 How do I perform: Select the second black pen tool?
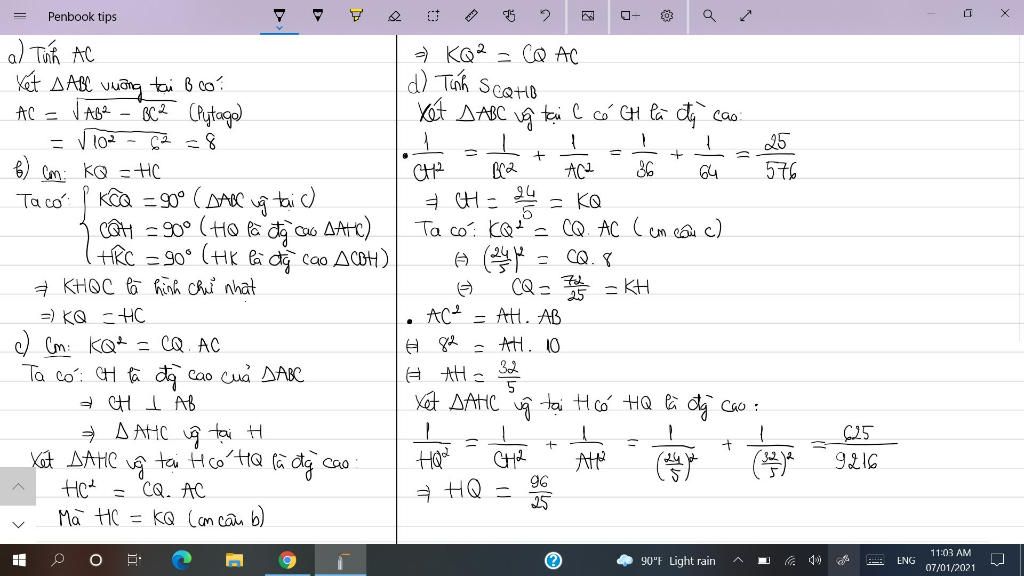317,15
